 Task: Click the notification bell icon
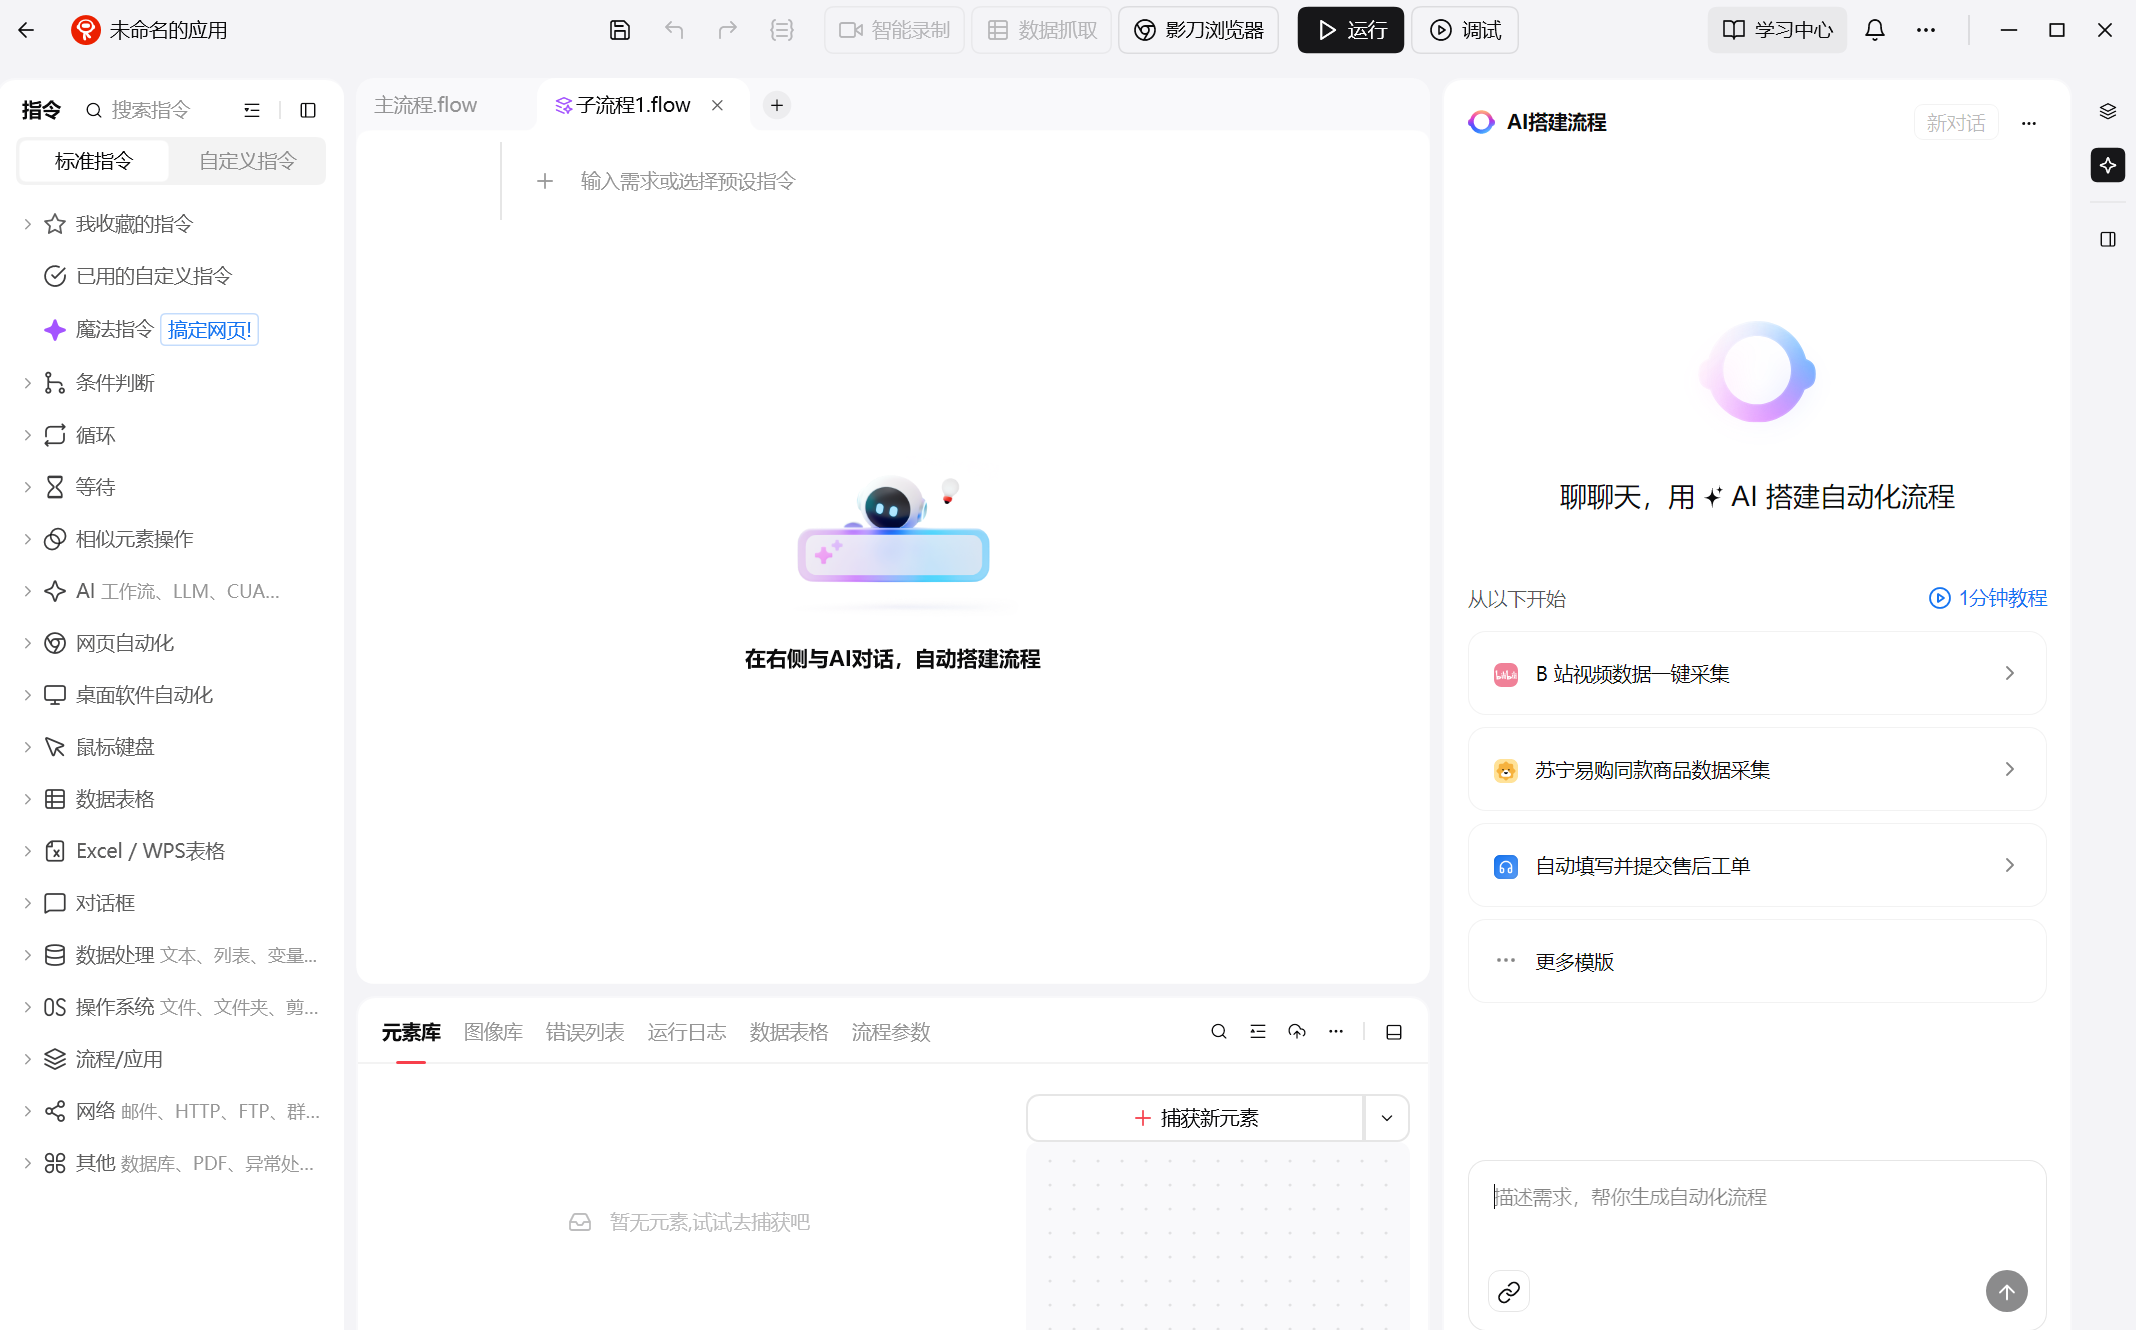pos(1875,30)
